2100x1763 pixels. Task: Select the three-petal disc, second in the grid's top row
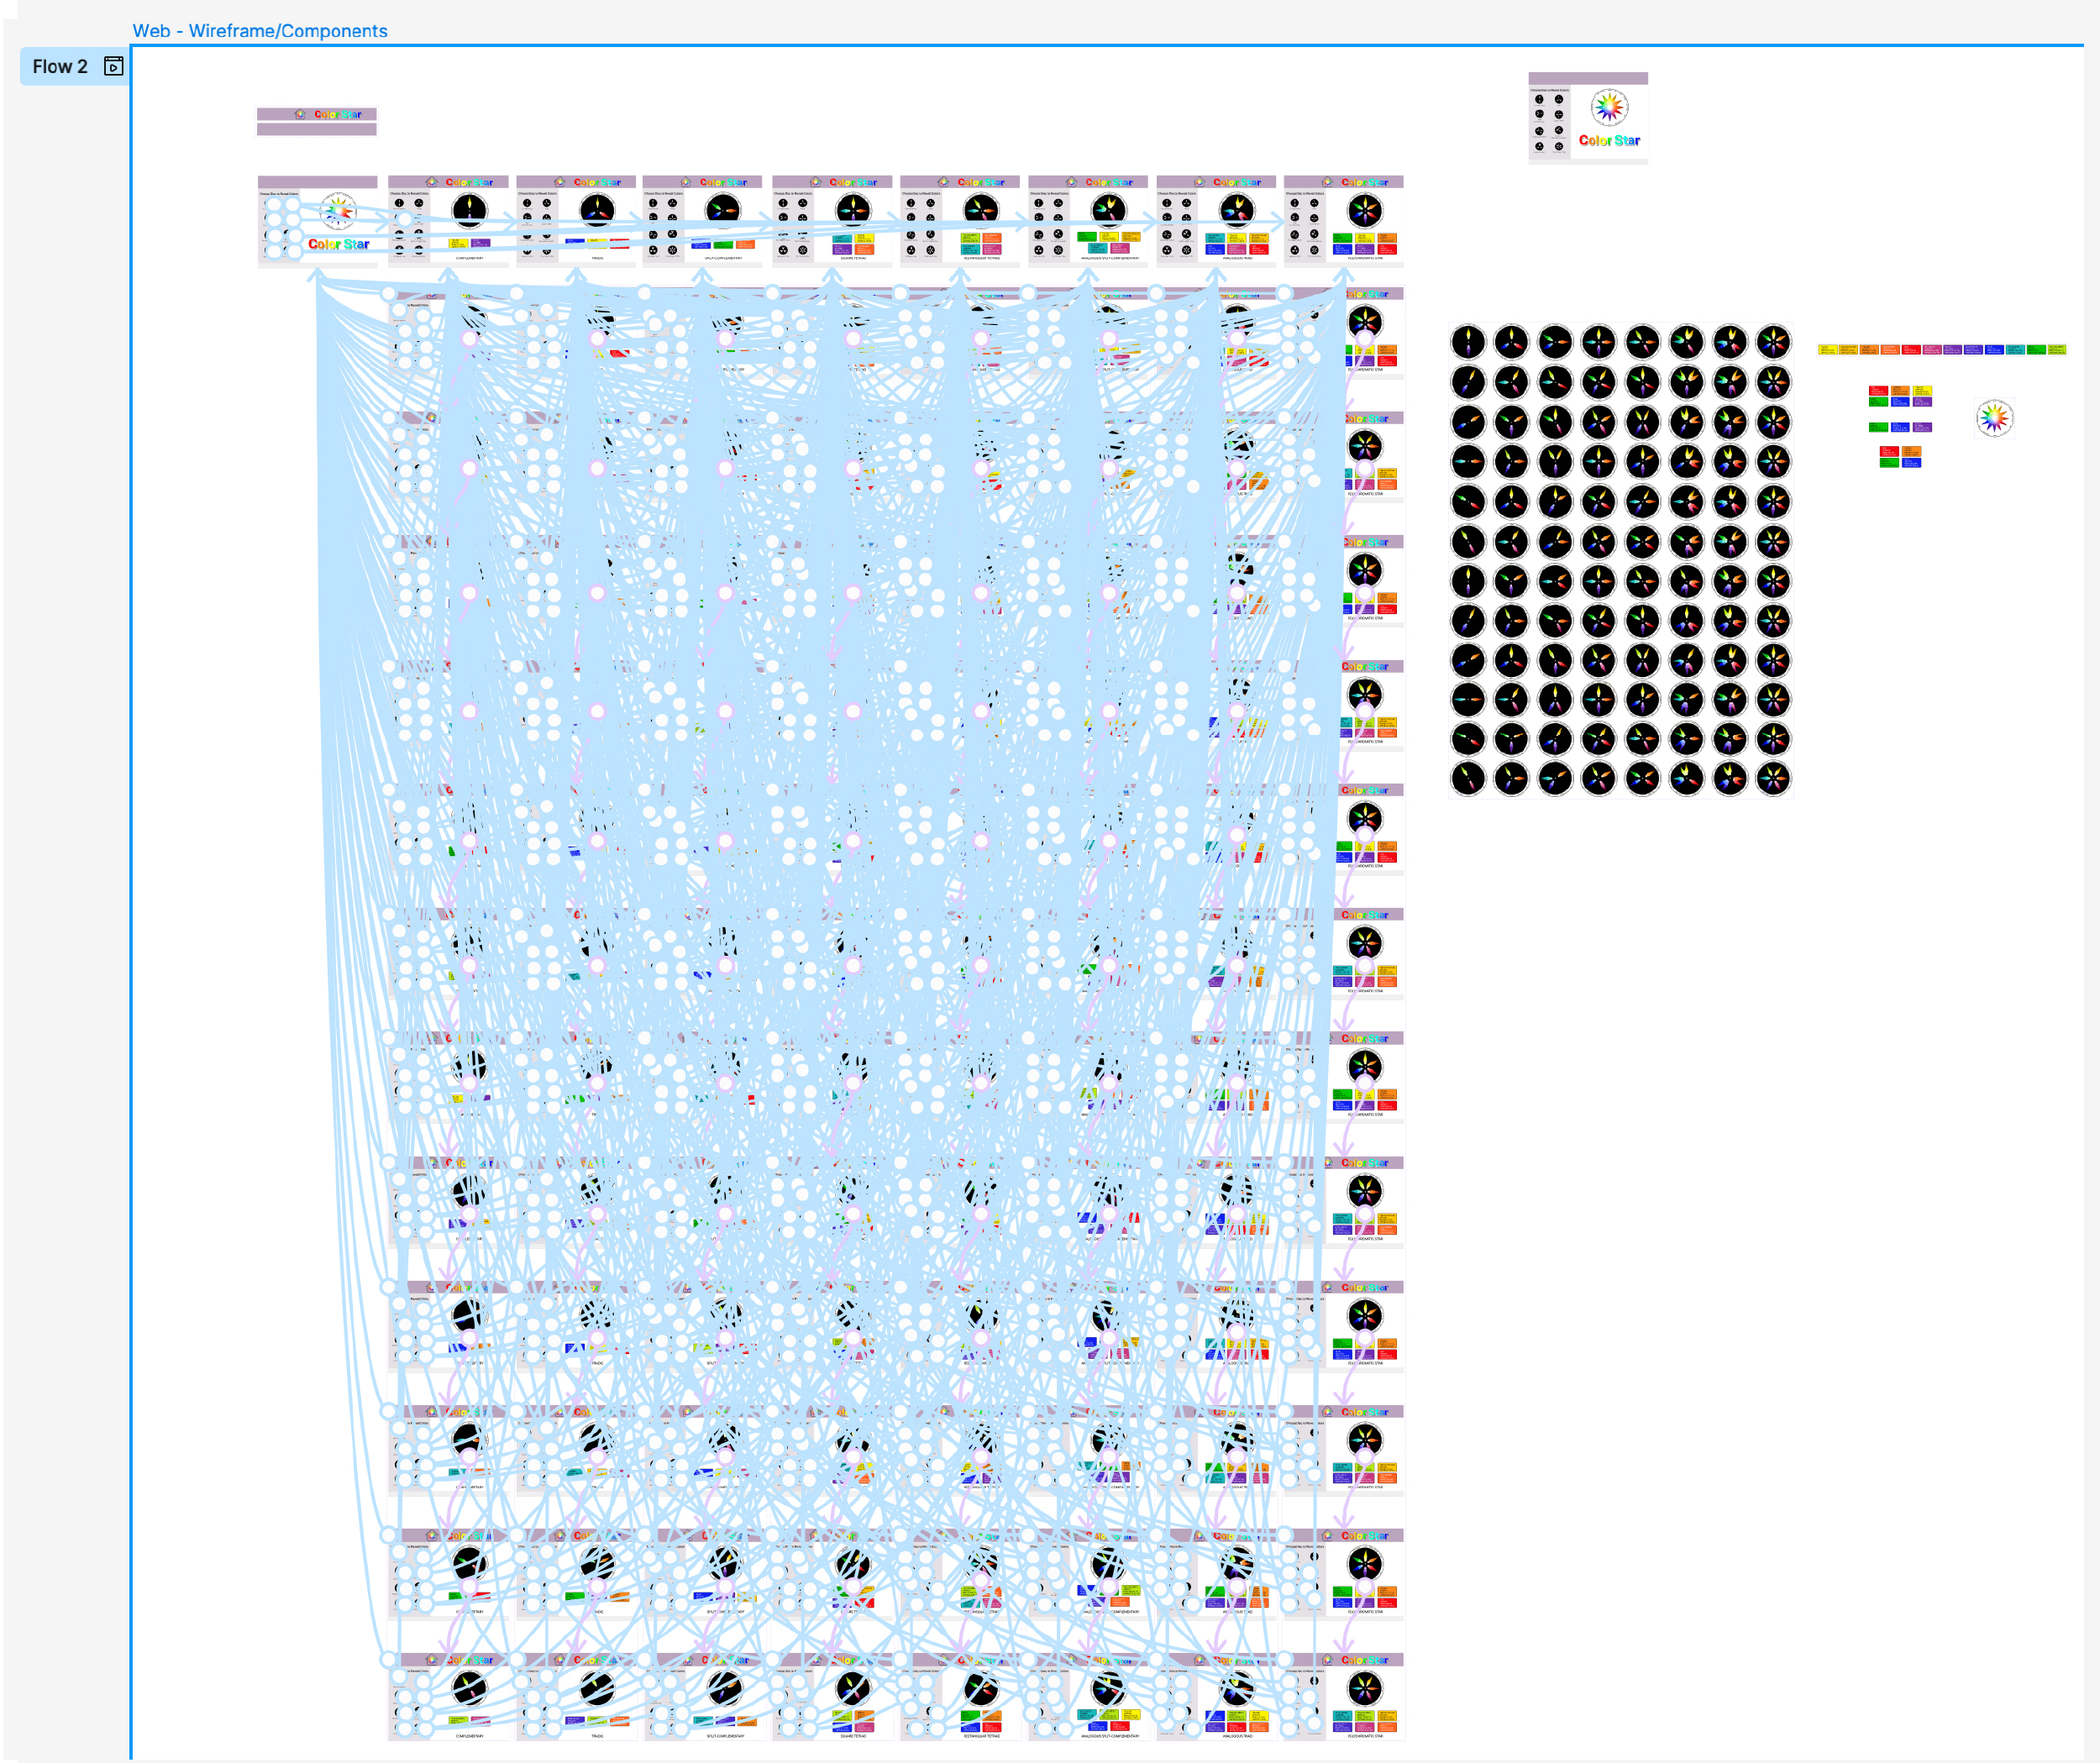point(1511,342)
